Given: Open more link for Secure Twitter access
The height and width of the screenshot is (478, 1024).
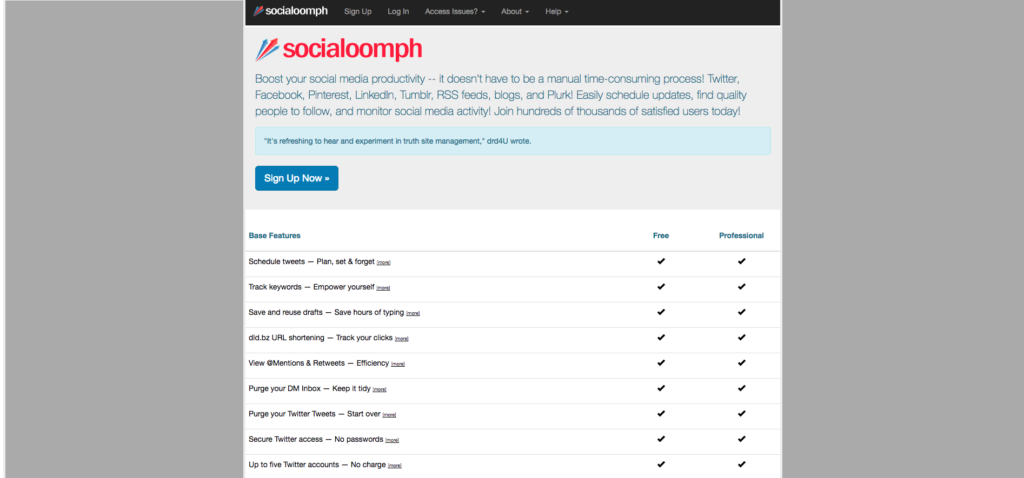Looking at the screenshot, I should click(x=392, y=441).
